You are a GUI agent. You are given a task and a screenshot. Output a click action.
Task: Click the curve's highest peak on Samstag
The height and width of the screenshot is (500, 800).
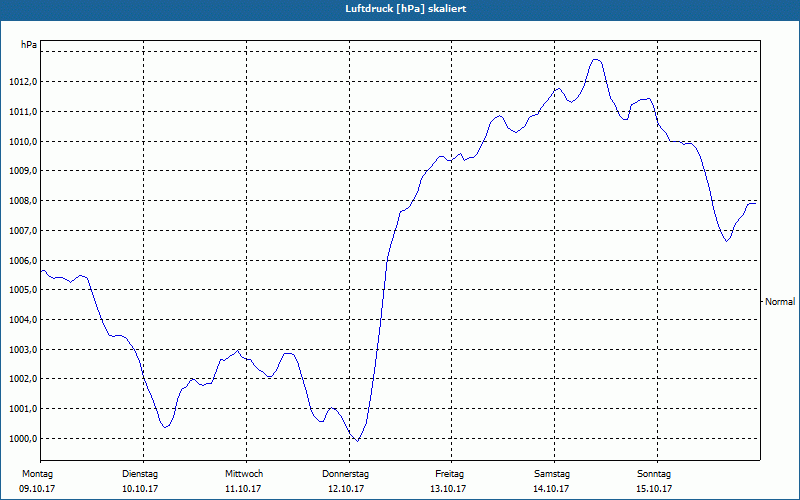596,60
